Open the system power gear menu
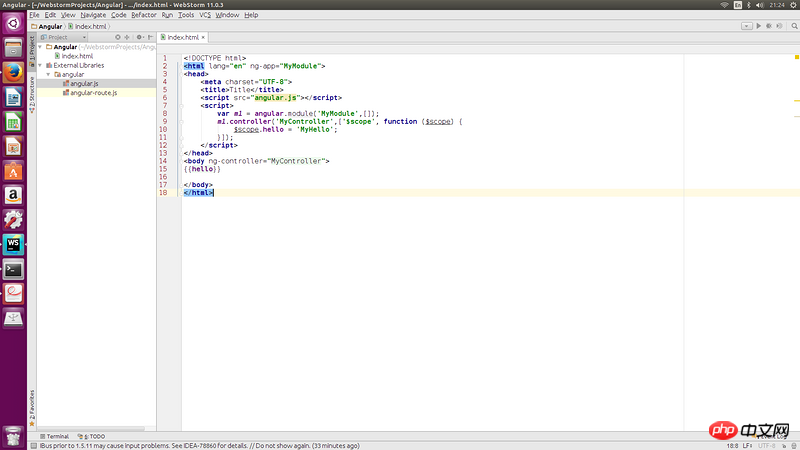The image size is (800, 450). pyautogui.click(x=793, y=5)
